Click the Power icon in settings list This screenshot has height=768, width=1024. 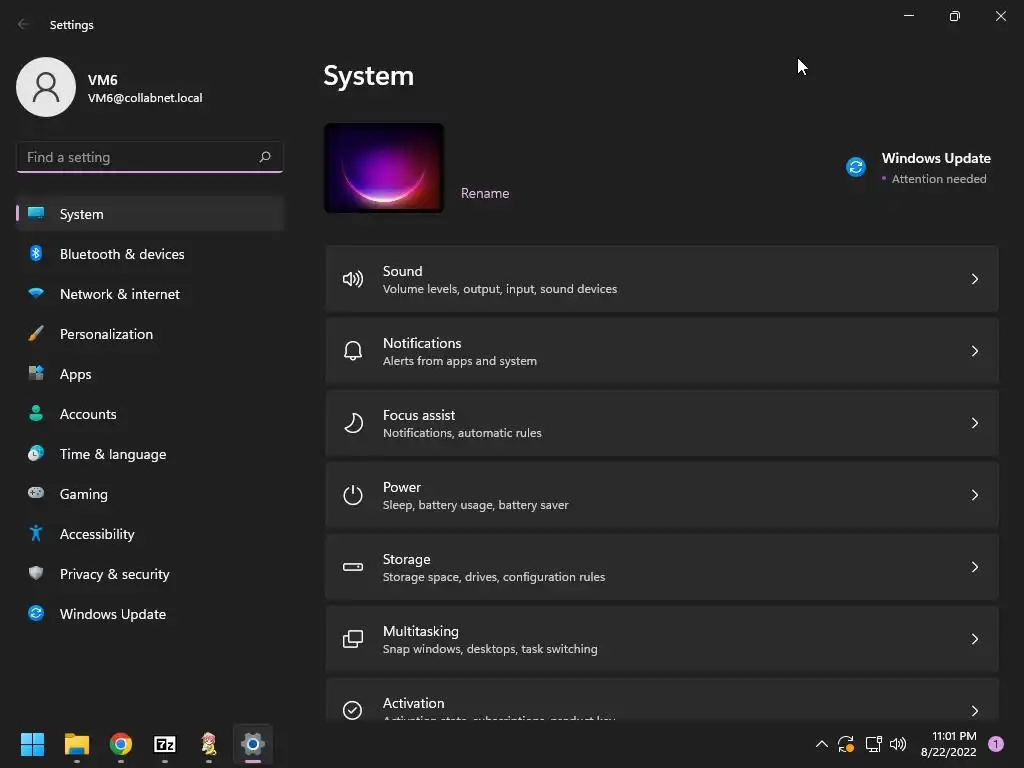pyautogui.click(x=353, y=495)
